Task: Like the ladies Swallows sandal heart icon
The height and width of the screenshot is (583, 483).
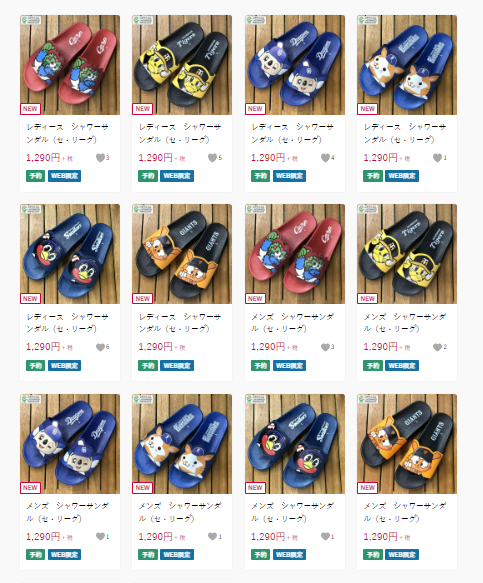Action: [x=100, y=347]
